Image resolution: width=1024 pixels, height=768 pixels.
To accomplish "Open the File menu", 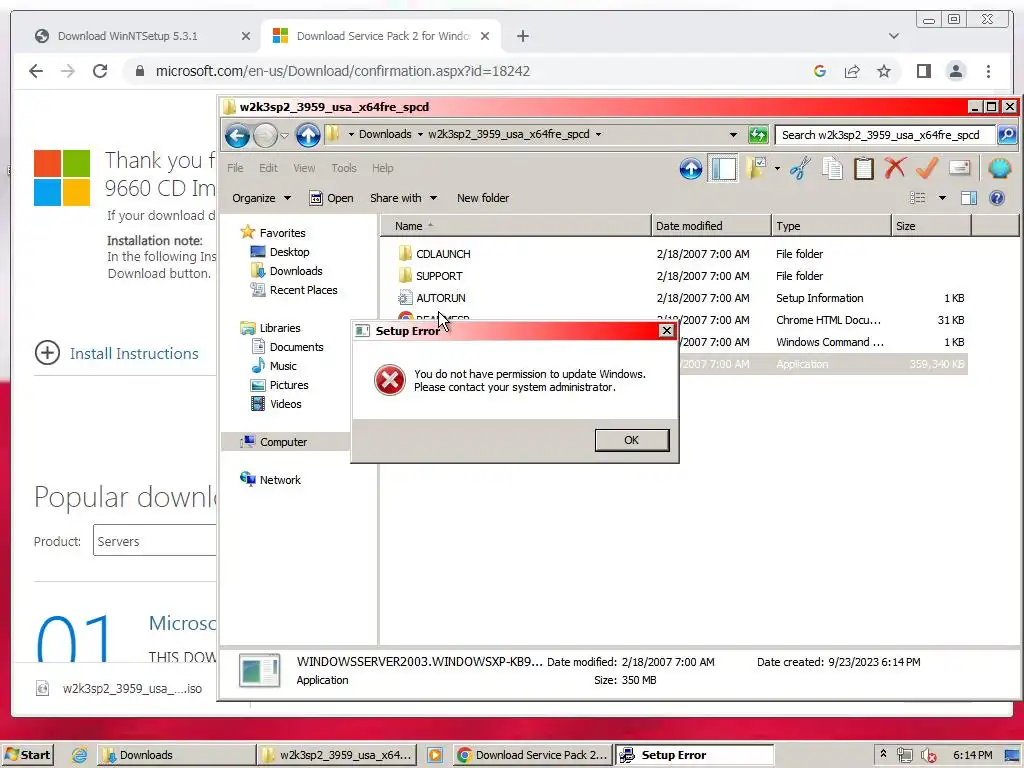I will [x=235, y=168].
